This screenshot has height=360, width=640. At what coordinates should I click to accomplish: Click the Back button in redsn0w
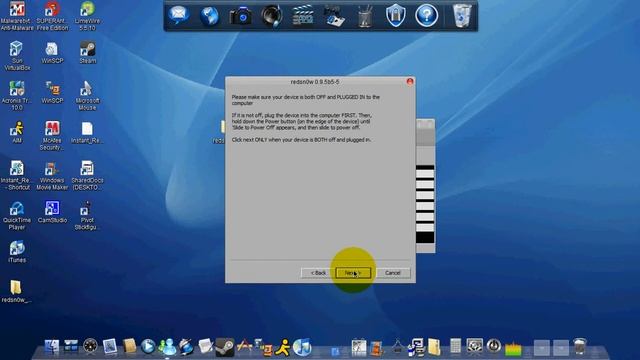pos(318,273)
